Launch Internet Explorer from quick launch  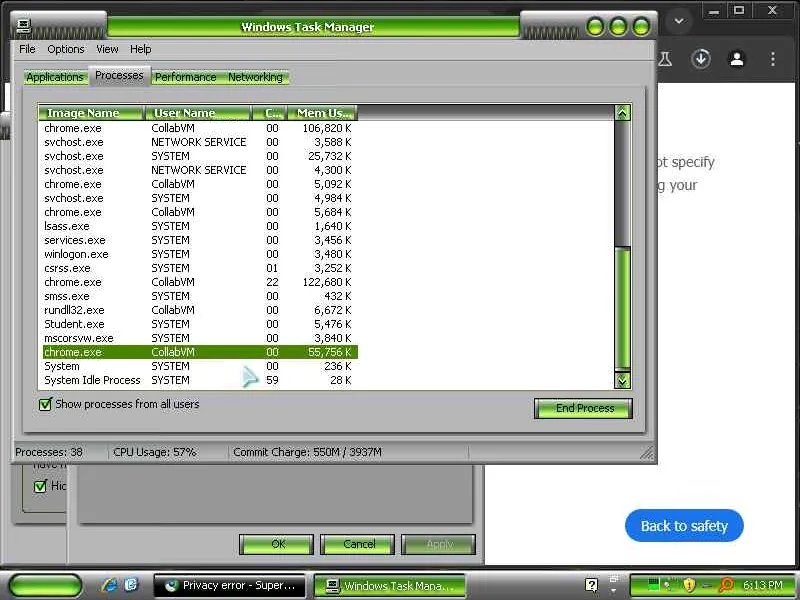109,585
